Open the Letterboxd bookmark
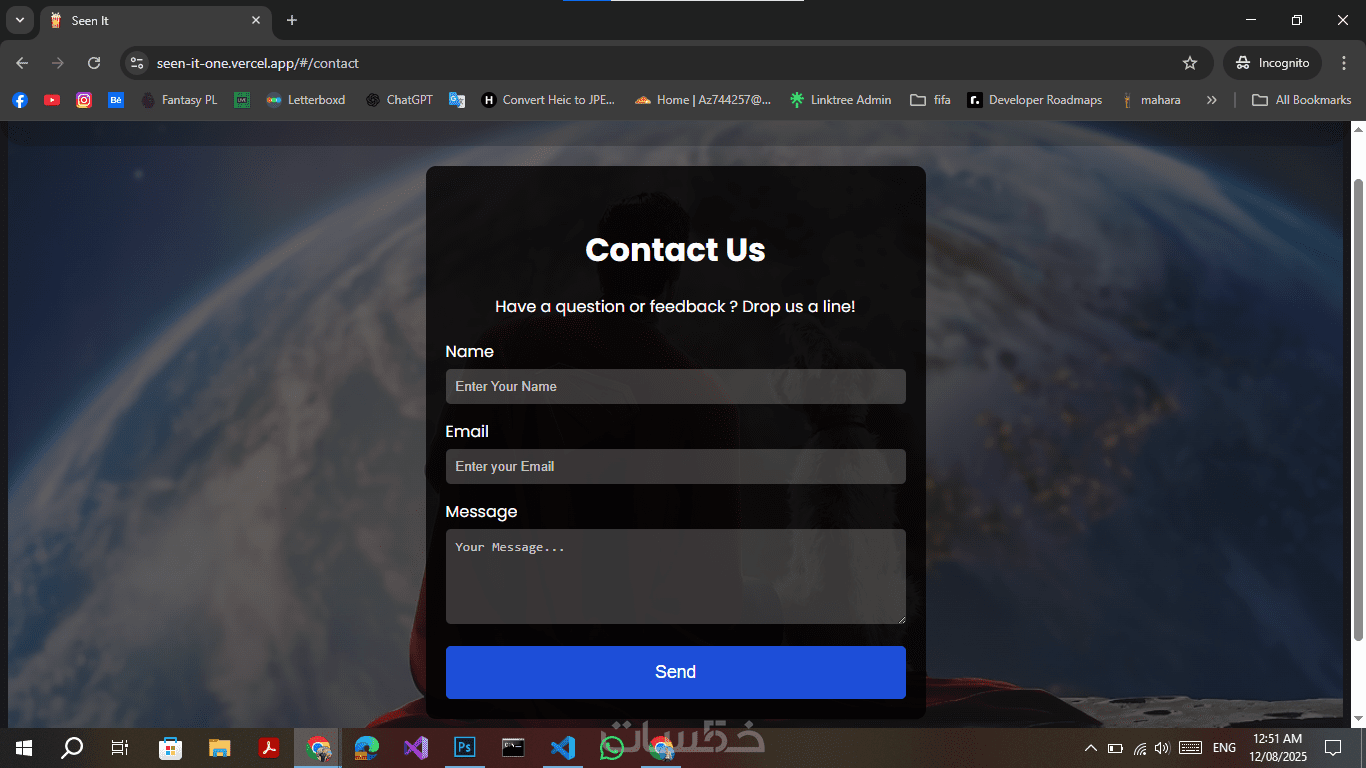 pos(306,100)
